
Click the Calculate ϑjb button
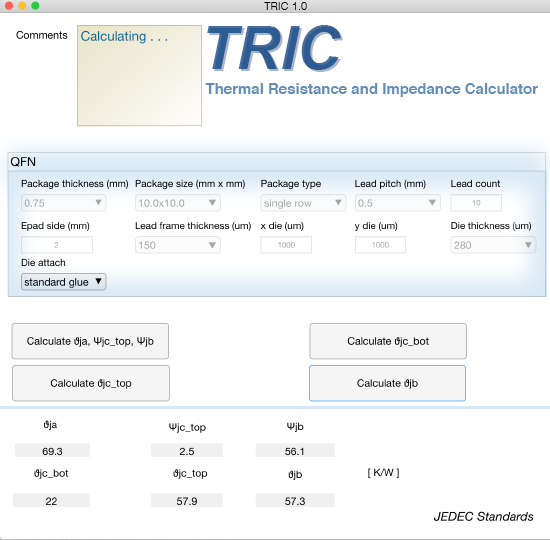coord(387,383)
